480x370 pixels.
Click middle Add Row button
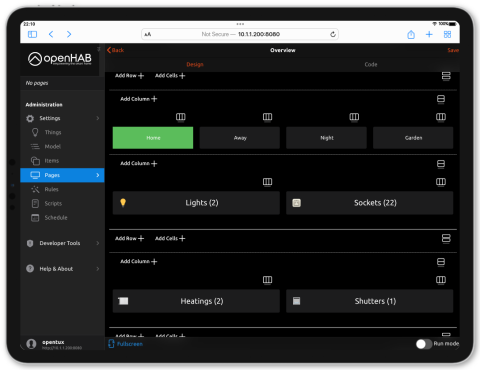(x=129, y=238)
